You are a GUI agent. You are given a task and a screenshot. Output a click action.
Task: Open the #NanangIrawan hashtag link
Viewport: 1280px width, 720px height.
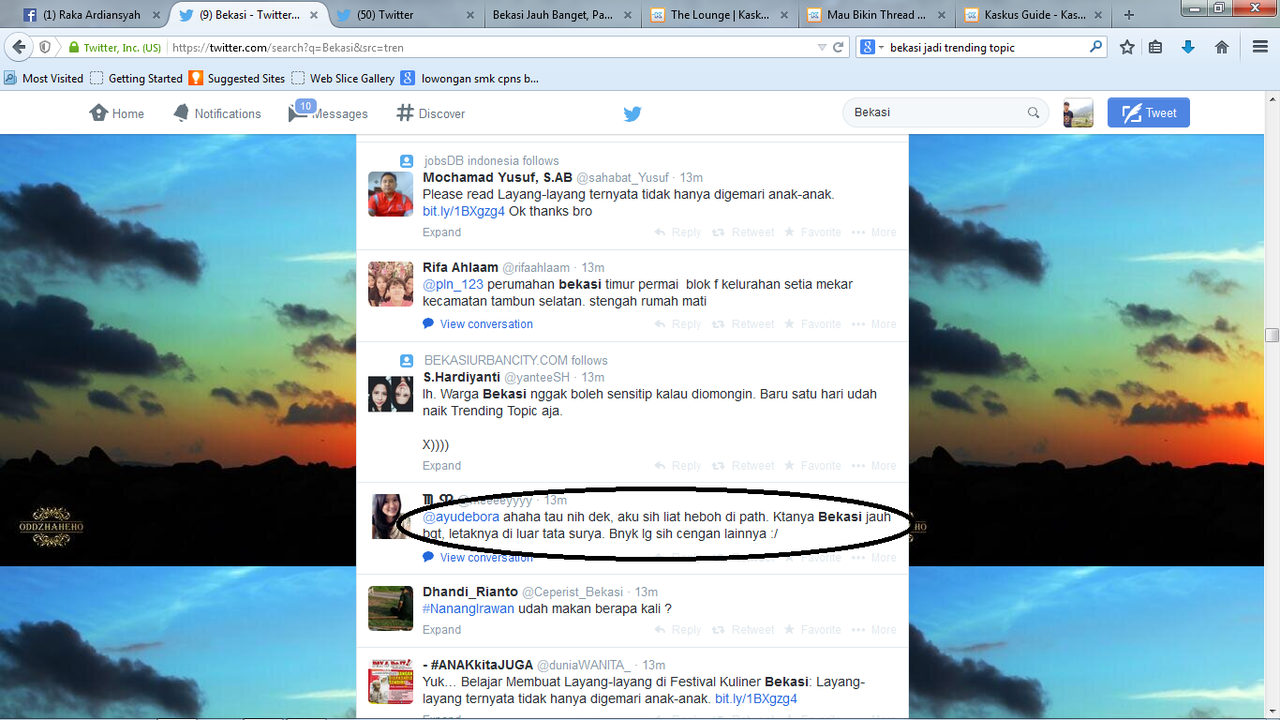469,609
